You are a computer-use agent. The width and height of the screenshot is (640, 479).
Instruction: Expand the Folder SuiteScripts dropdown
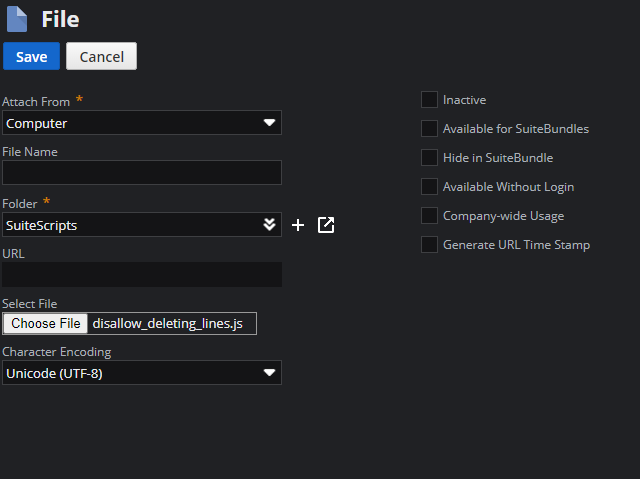click(x=142, y=225)
